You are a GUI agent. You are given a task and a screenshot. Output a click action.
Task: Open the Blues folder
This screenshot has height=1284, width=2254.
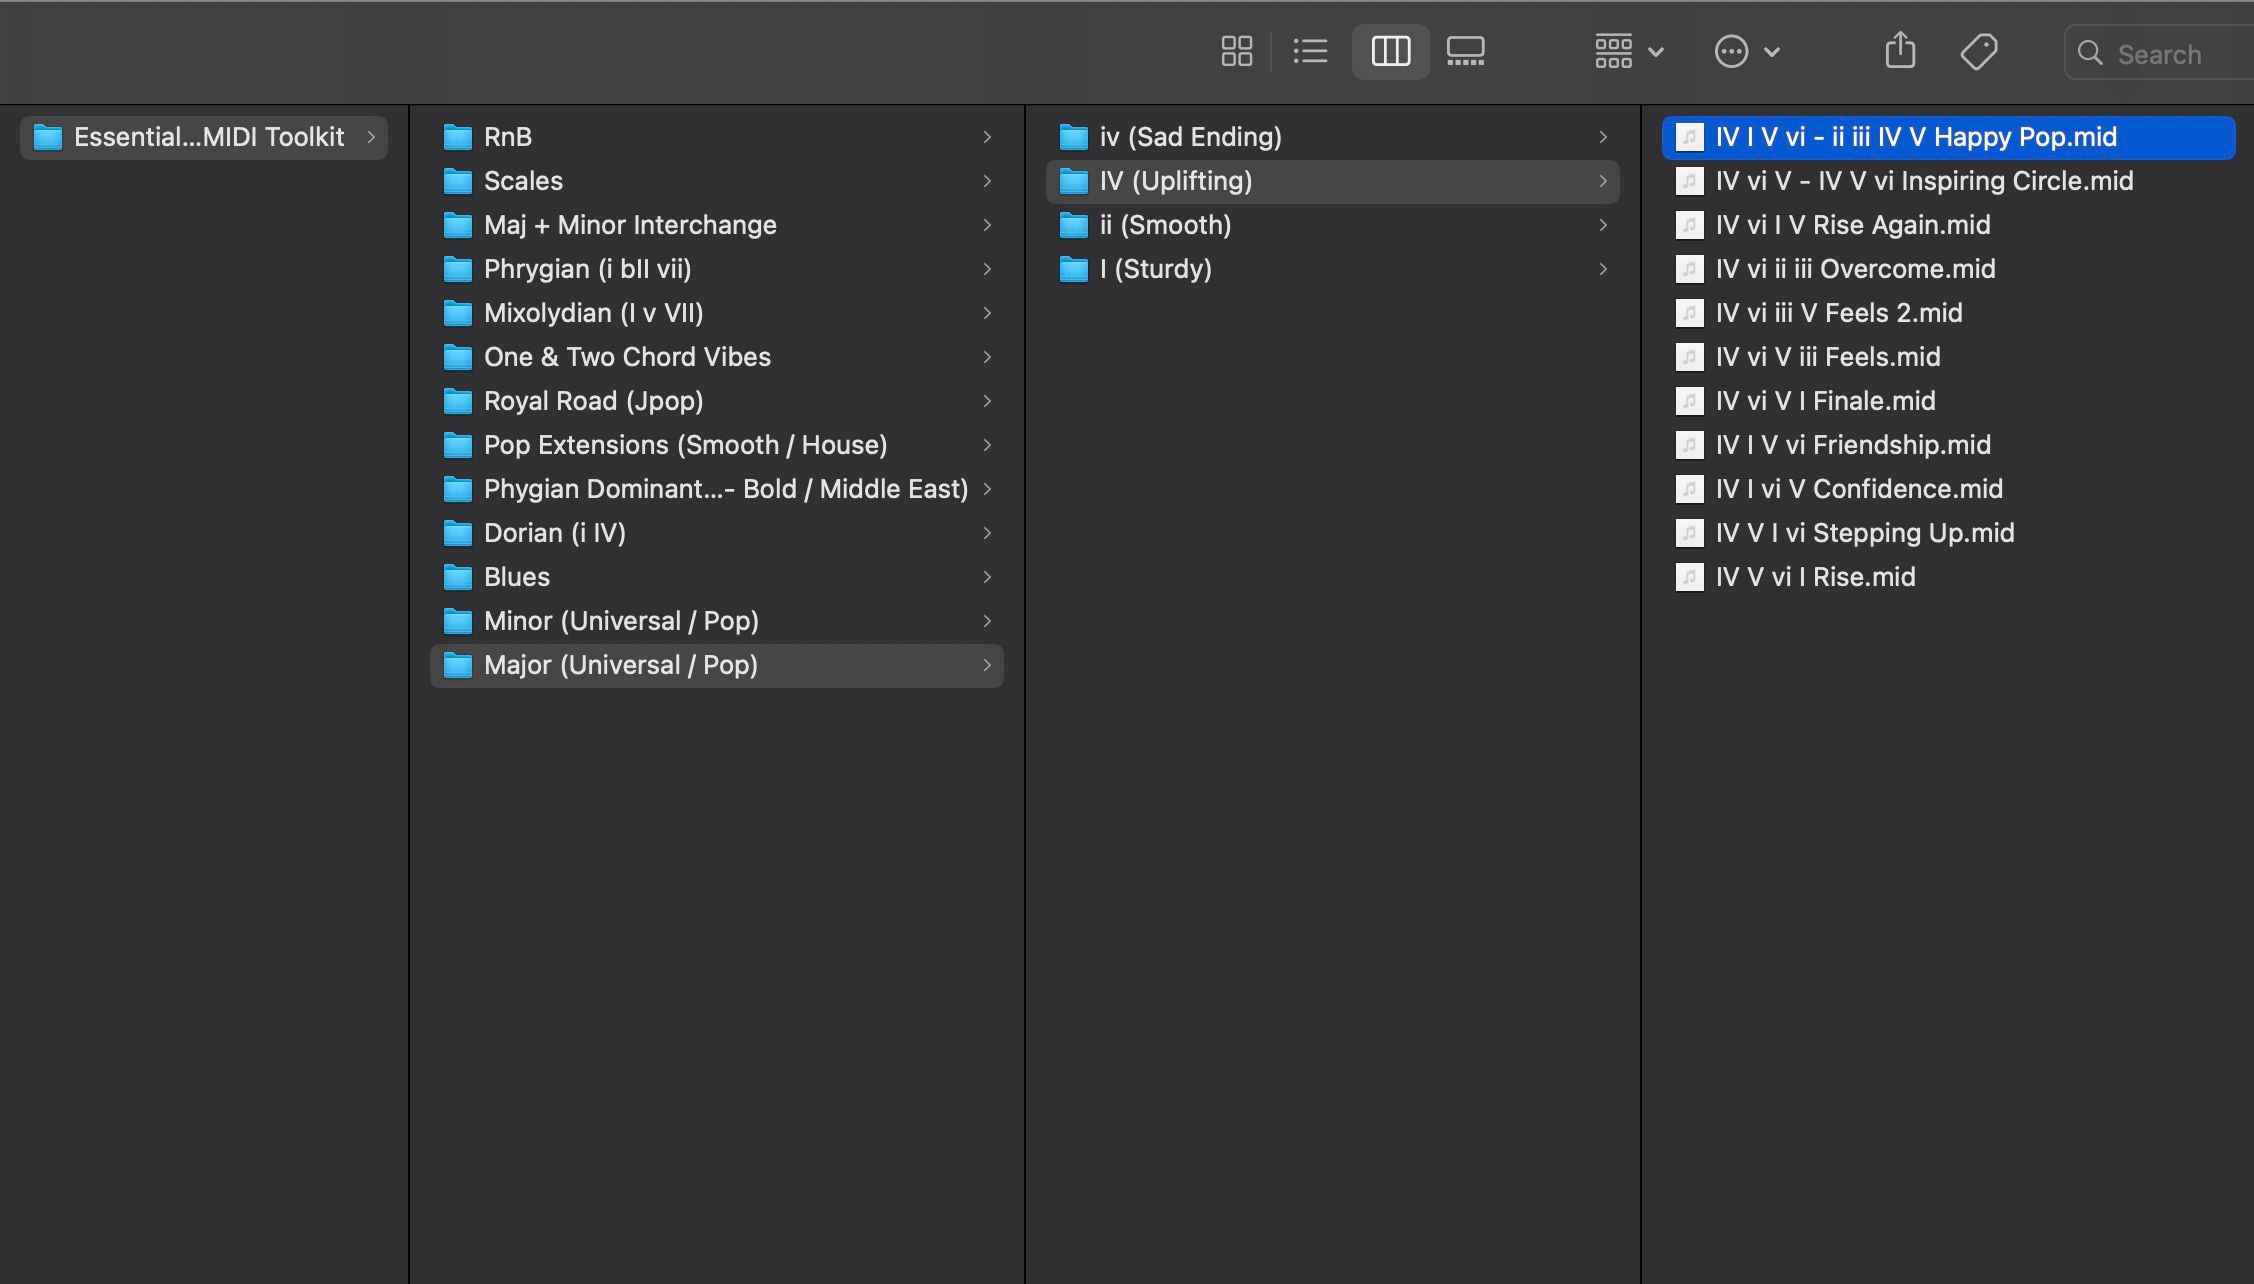pos(516,577)
